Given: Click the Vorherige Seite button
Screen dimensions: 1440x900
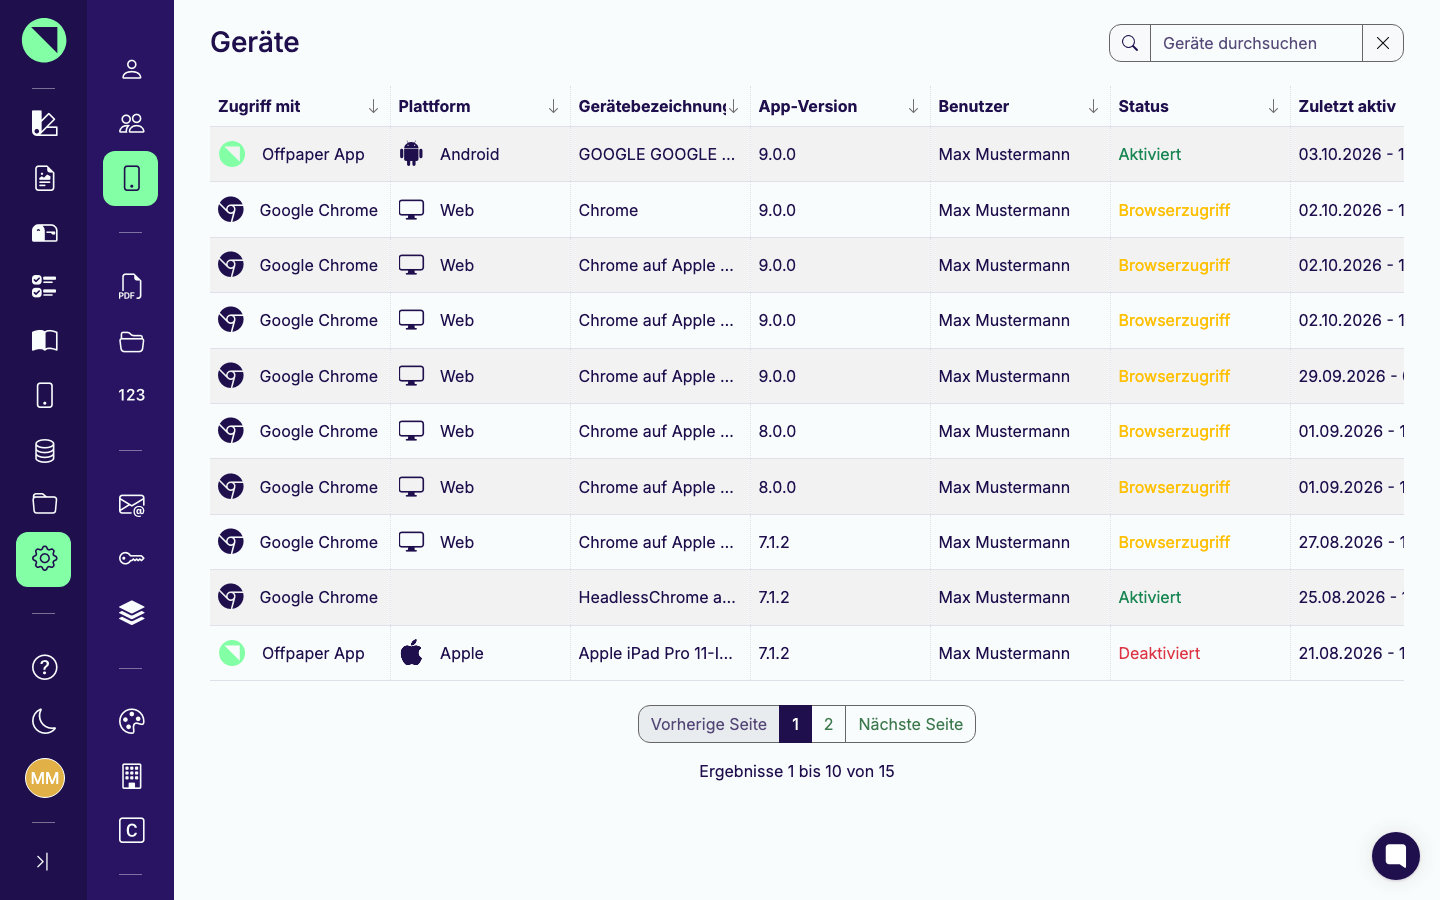Looking at the screenshot, I should tap(709, 724).
